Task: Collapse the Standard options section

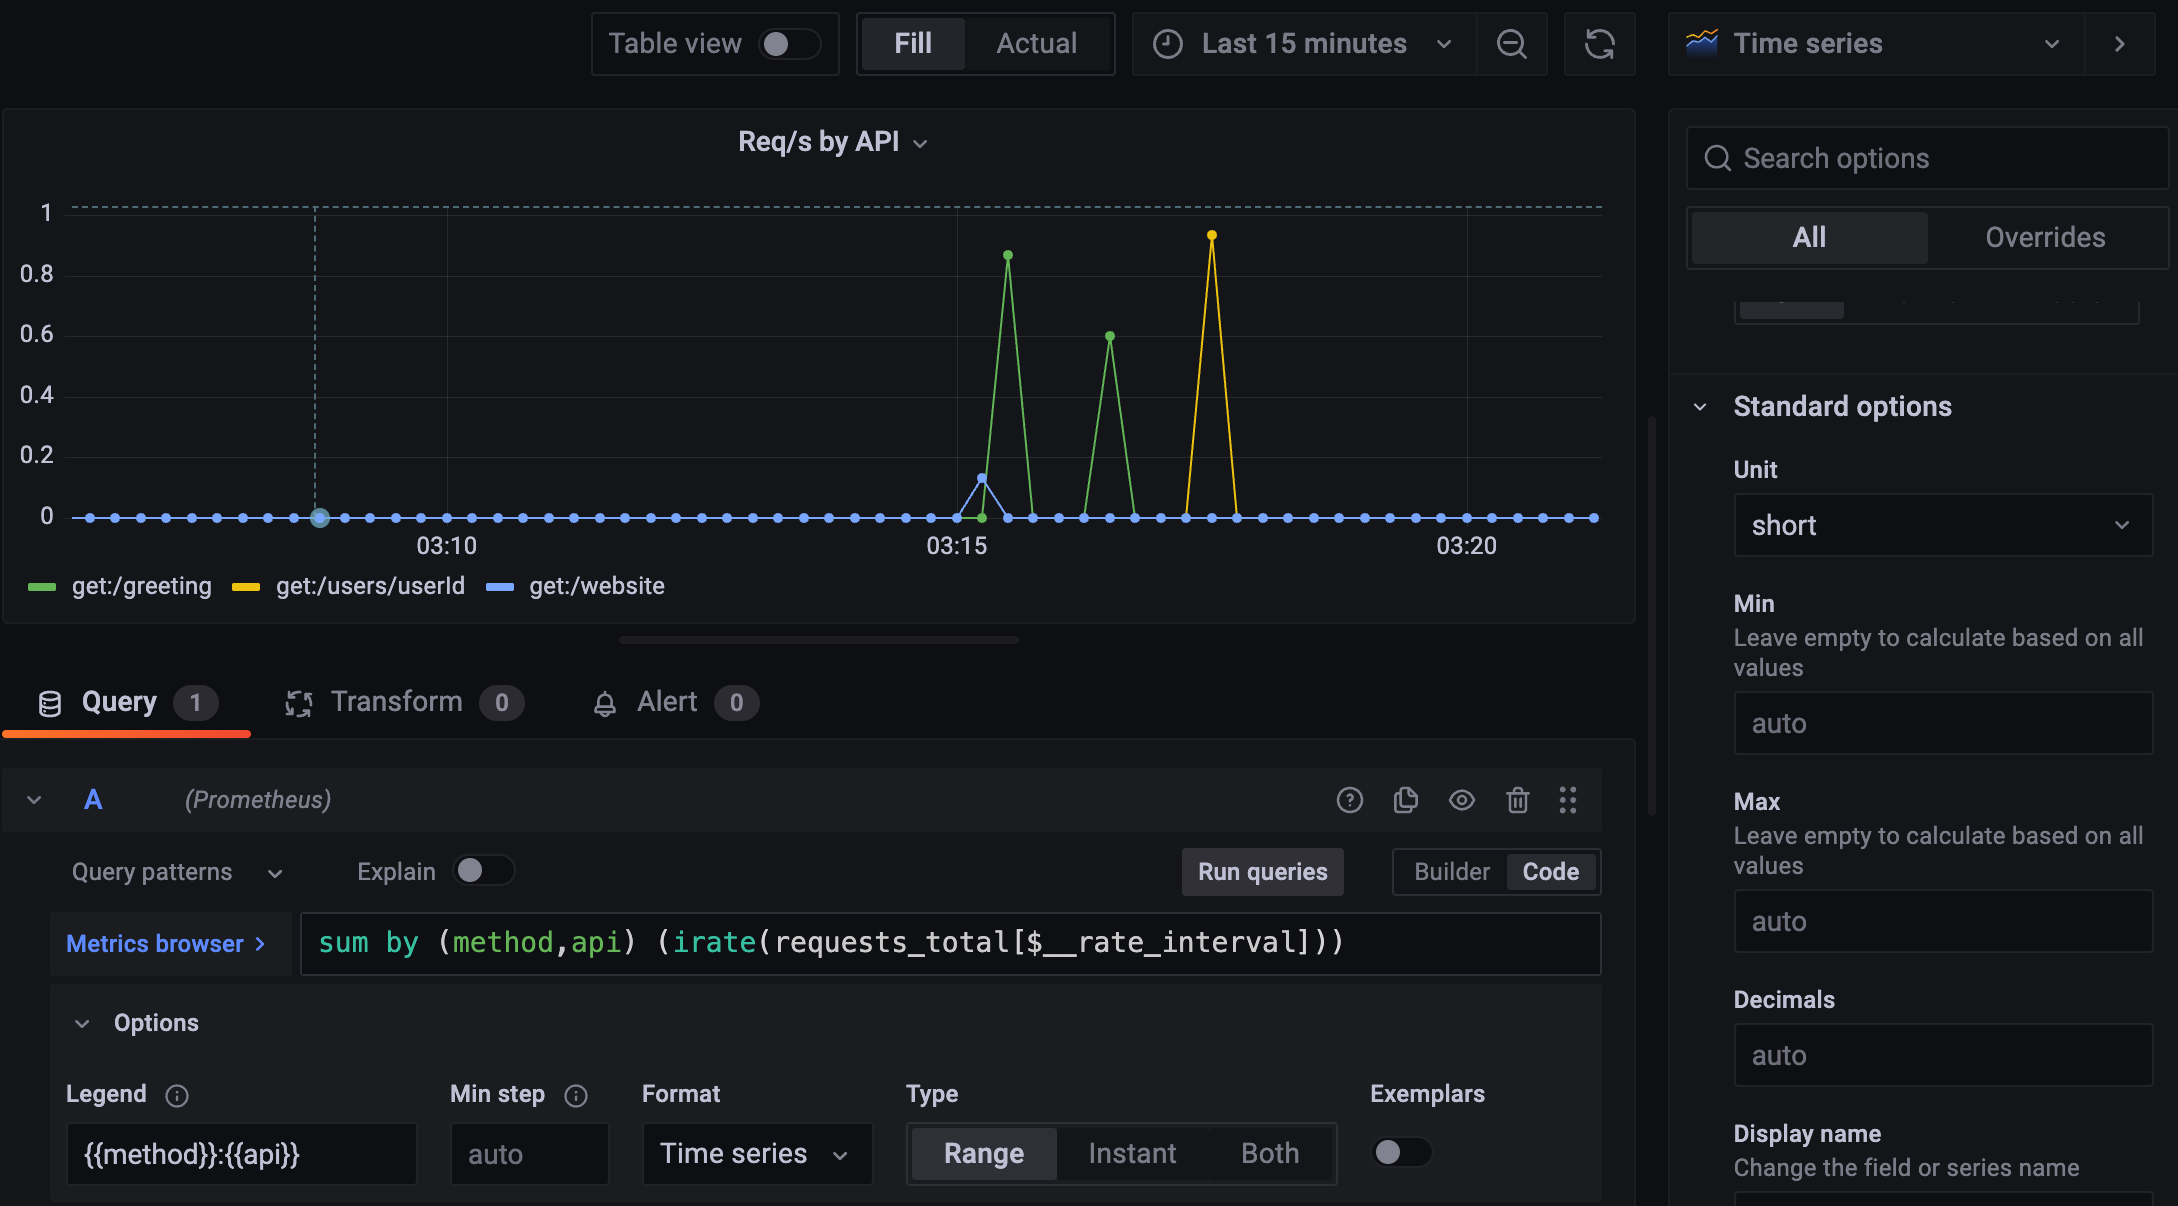Action: [1700, 407]
